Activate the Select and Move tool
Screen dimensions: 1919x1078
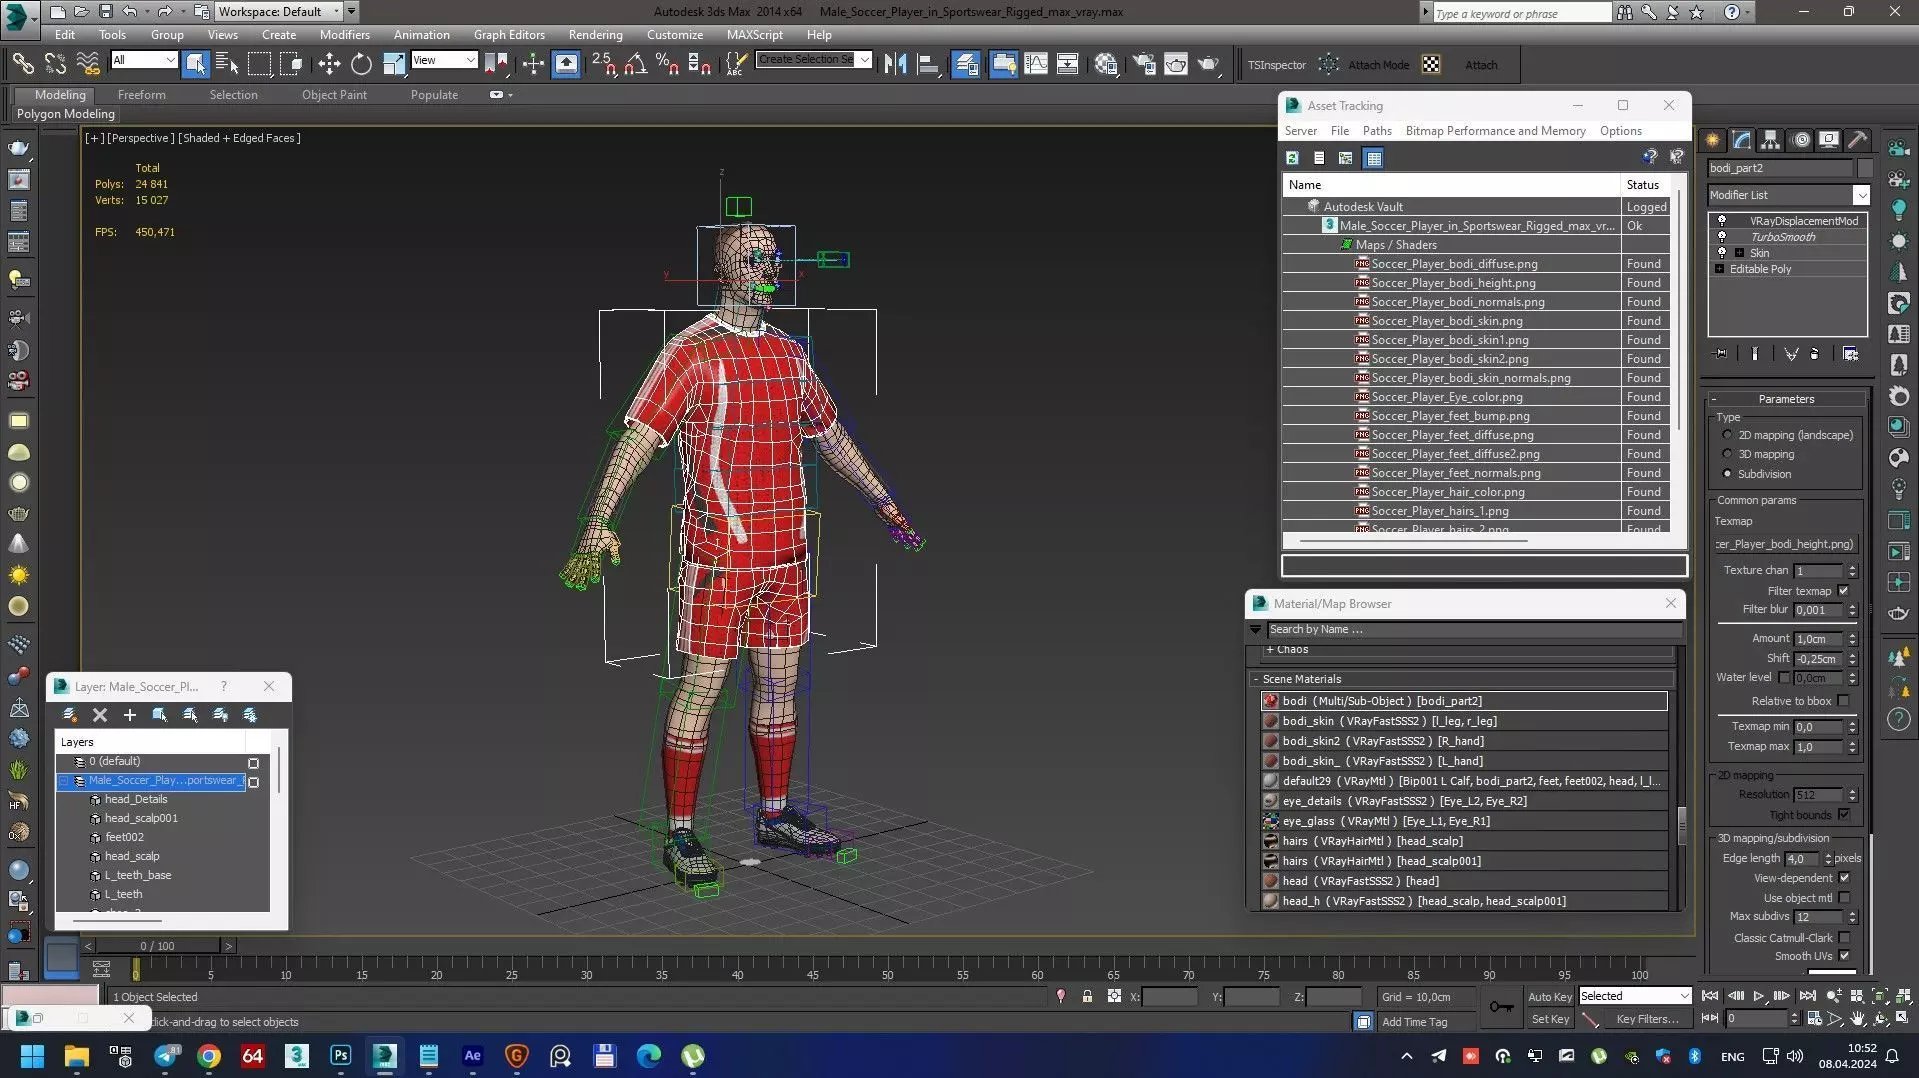[329, 64]
